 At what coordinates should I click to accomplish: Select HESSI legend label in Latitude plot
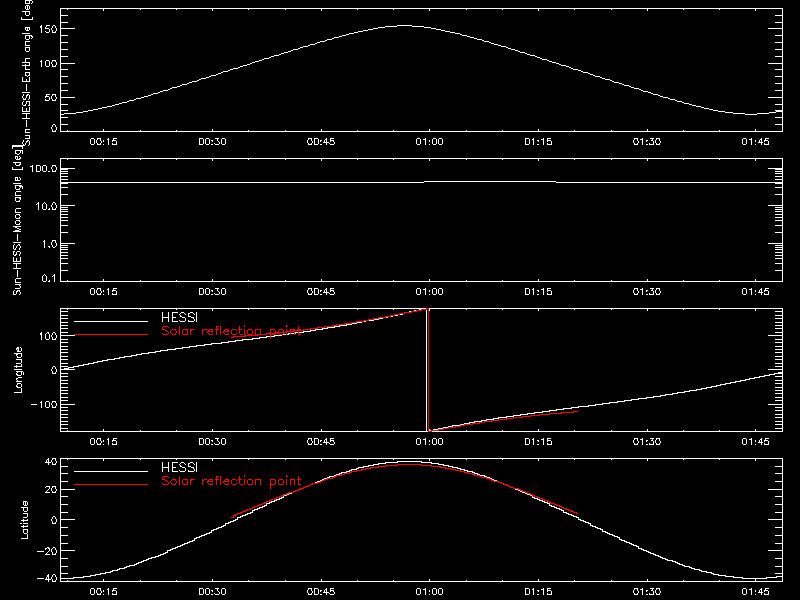(179, 467)
